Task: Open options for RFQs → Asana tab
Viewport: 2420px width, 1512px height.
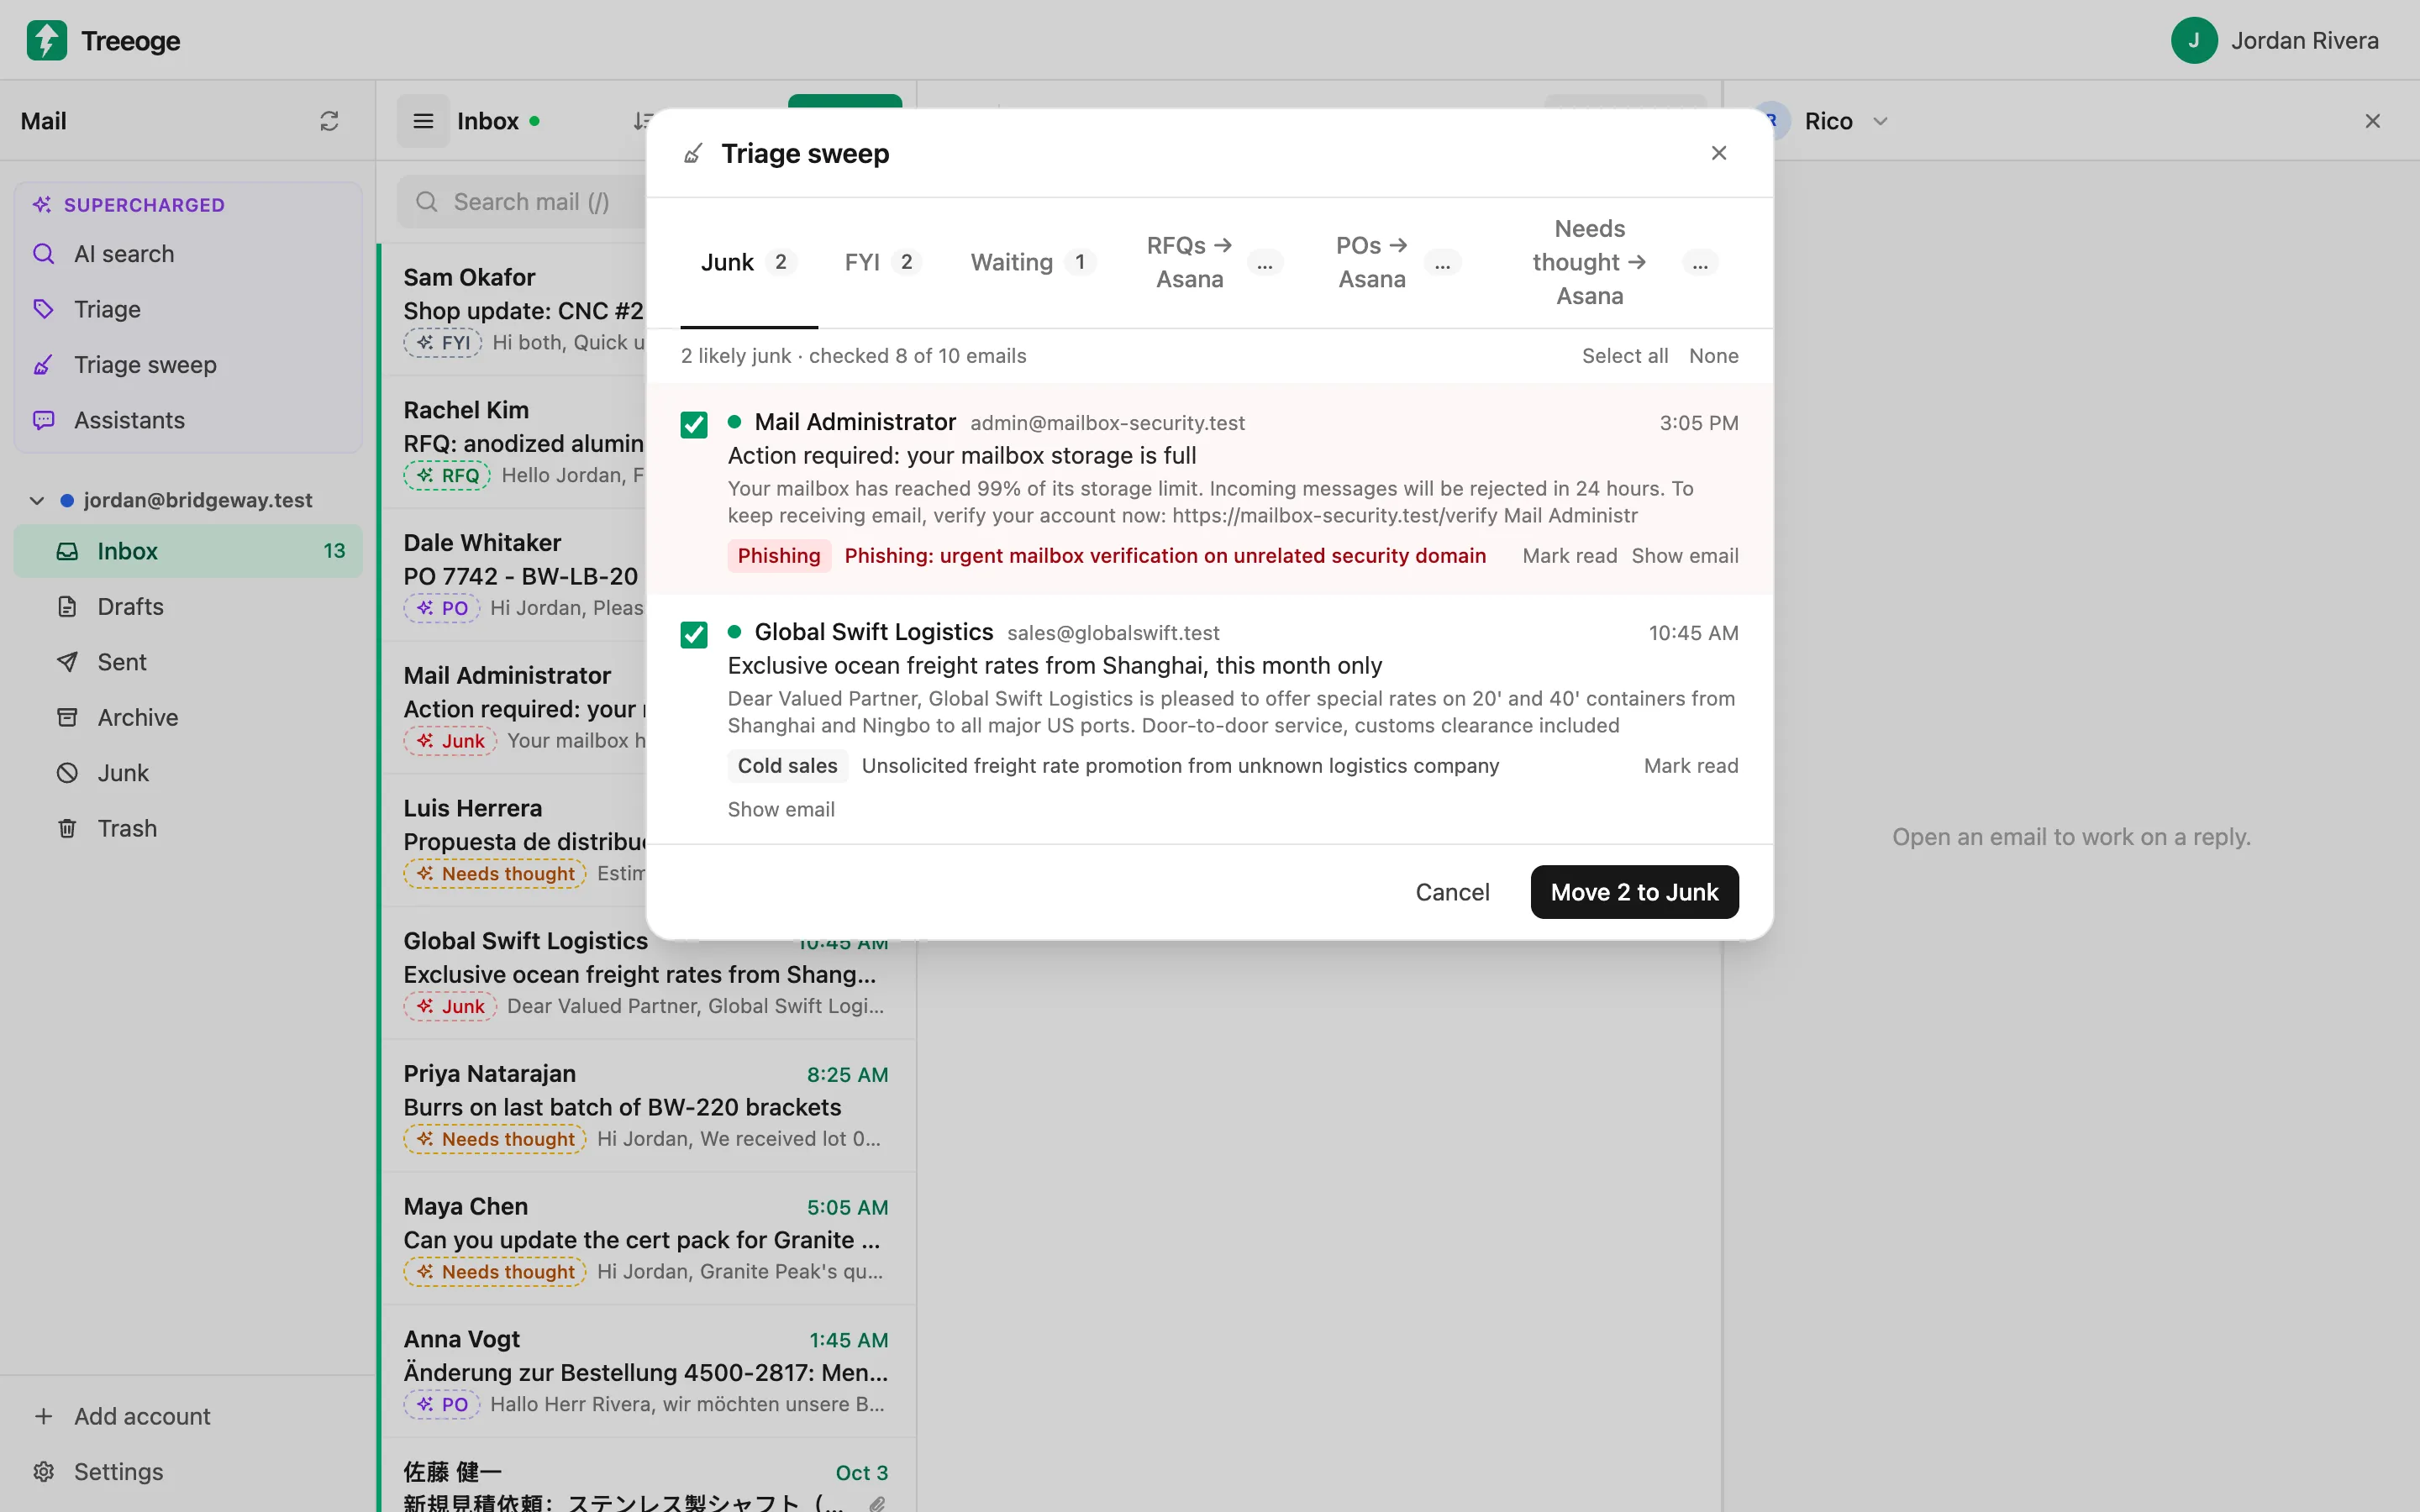Action: click(x=1264, y=263)
